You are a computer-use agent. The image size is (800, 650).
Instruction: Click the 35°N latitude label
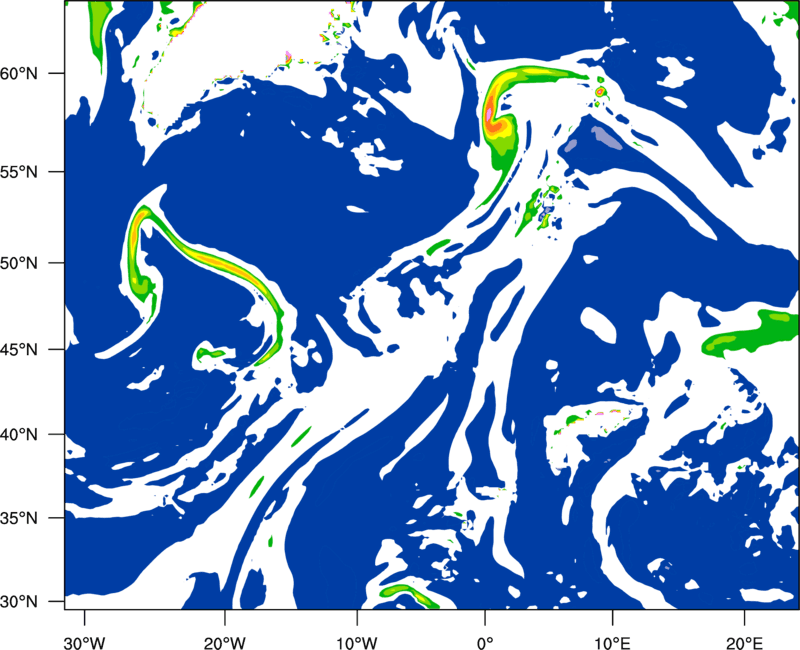pos(19,518)
